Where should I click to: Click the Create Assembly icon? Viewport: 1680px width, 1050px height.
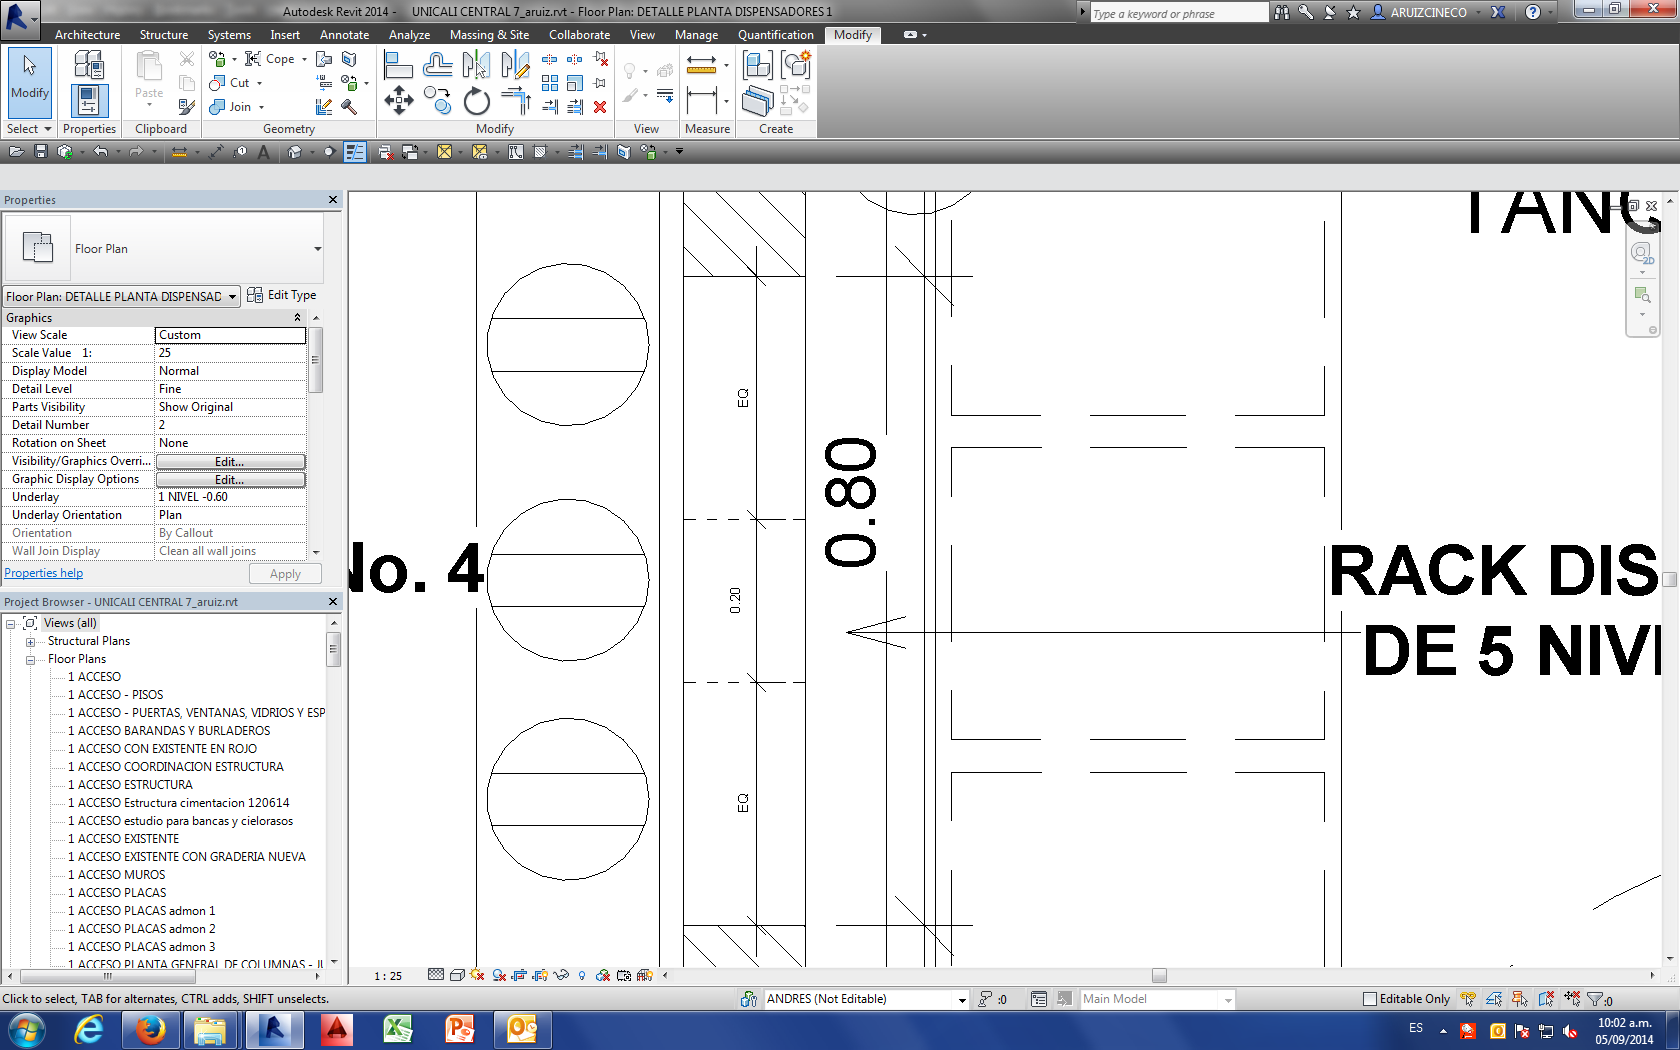[x=758, y=66]
